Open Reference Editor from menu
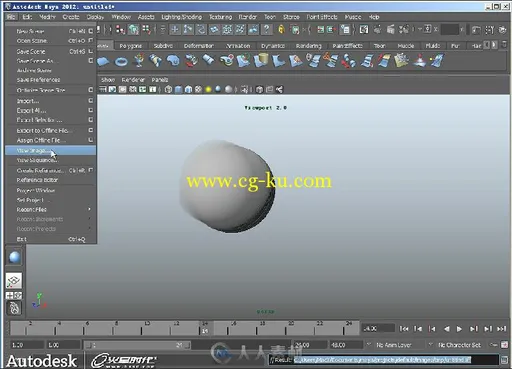Image resolution: width=512 pixels, height=369 pixels. tap(50, 180)
